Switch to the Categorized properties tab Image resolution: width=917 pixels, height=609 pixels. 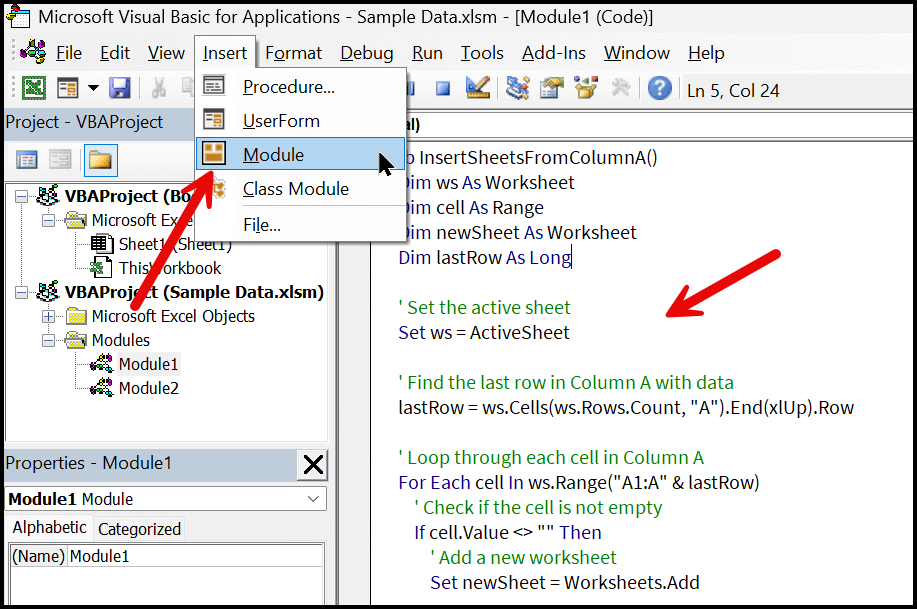pyautogui.click(x=139, y=529)
